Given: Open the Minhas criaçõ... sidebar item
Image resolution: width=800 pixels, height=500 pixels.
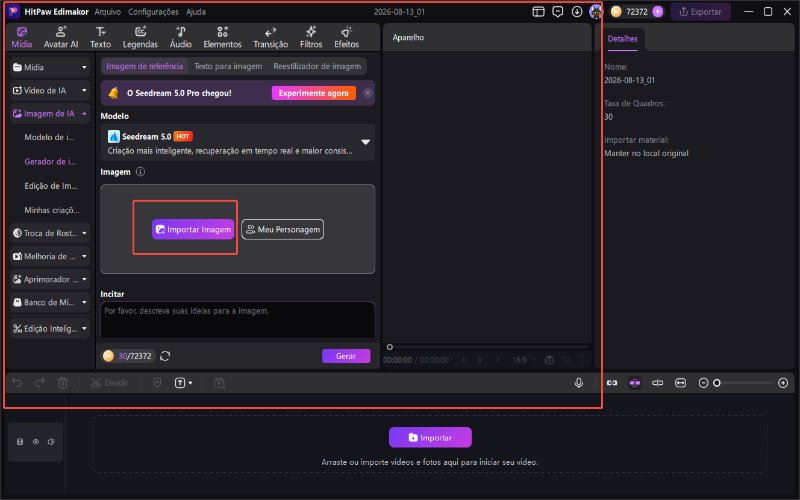Looking at the screenshot, I should [x=52, y=210].
